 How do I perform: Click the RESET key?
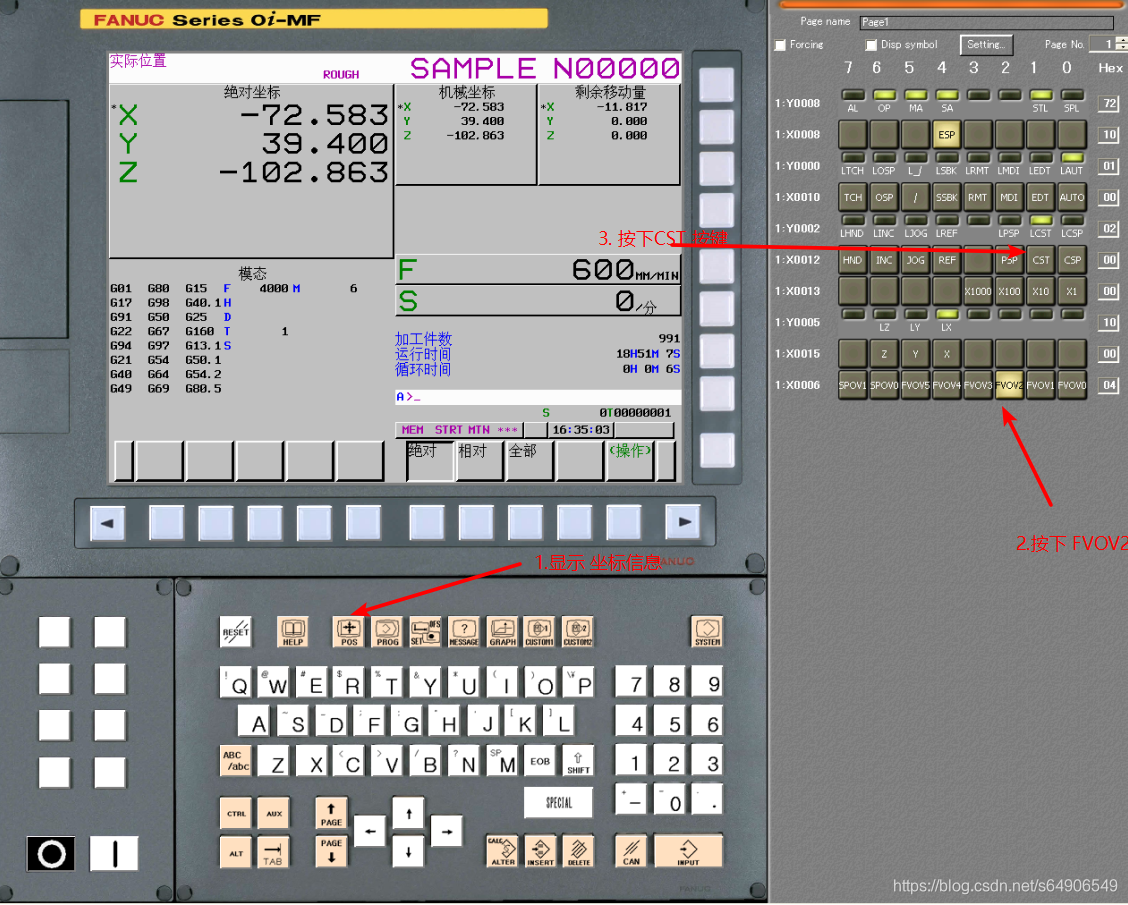click(x=235, y=631)
